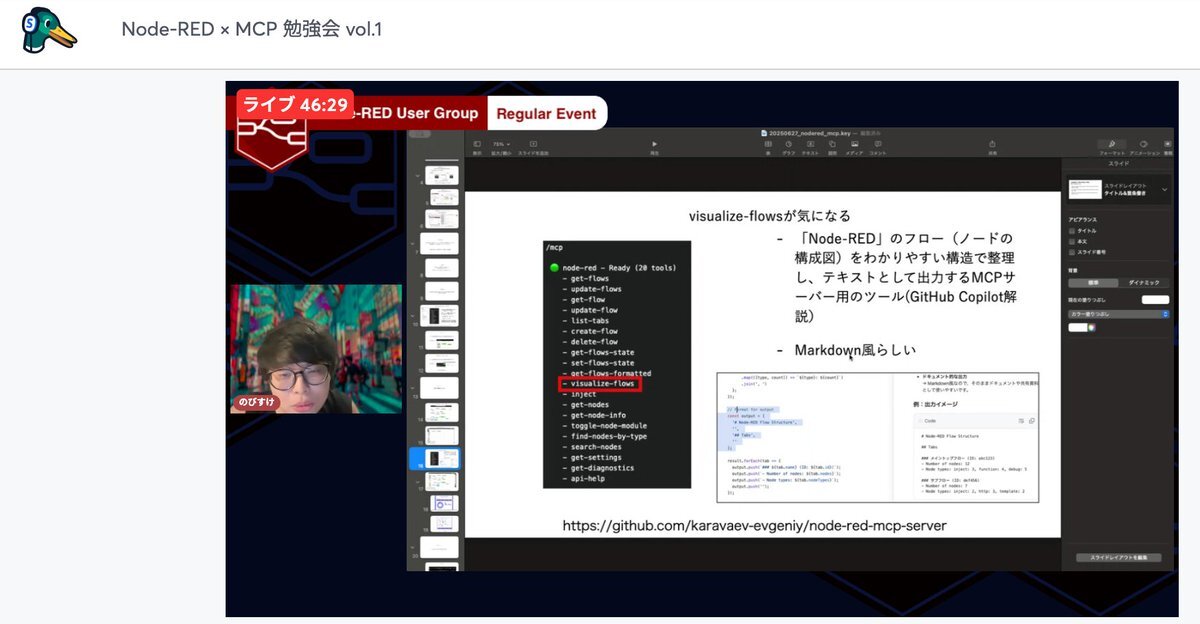Click the node-red-mcp-server GitHub URL on slide
Screen dimensions: 1200x624
754,525
